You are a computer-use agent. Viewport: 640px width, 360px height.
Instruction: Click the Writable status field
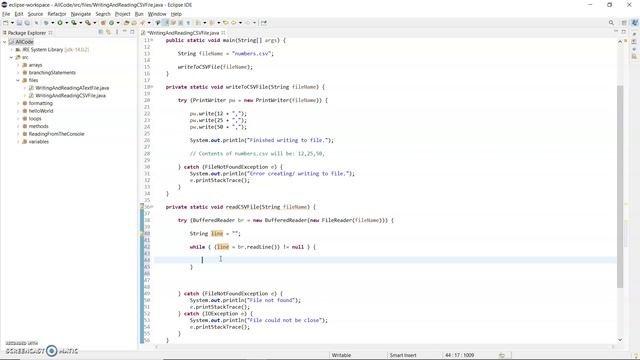click(341, 355)
